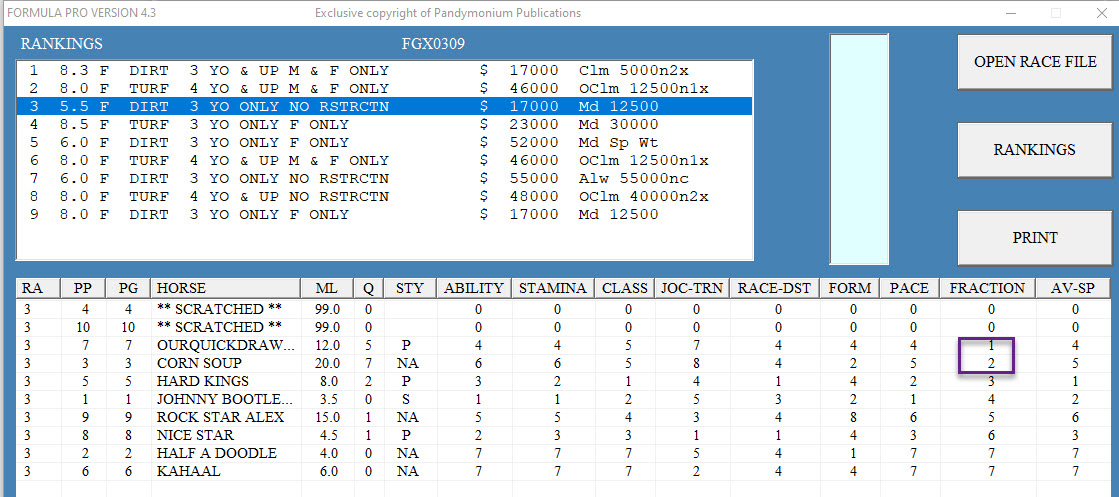Select horse JOHNNY BOOTLE...
This screenshot has height=497, width=1119.
[x=225, y=399]
